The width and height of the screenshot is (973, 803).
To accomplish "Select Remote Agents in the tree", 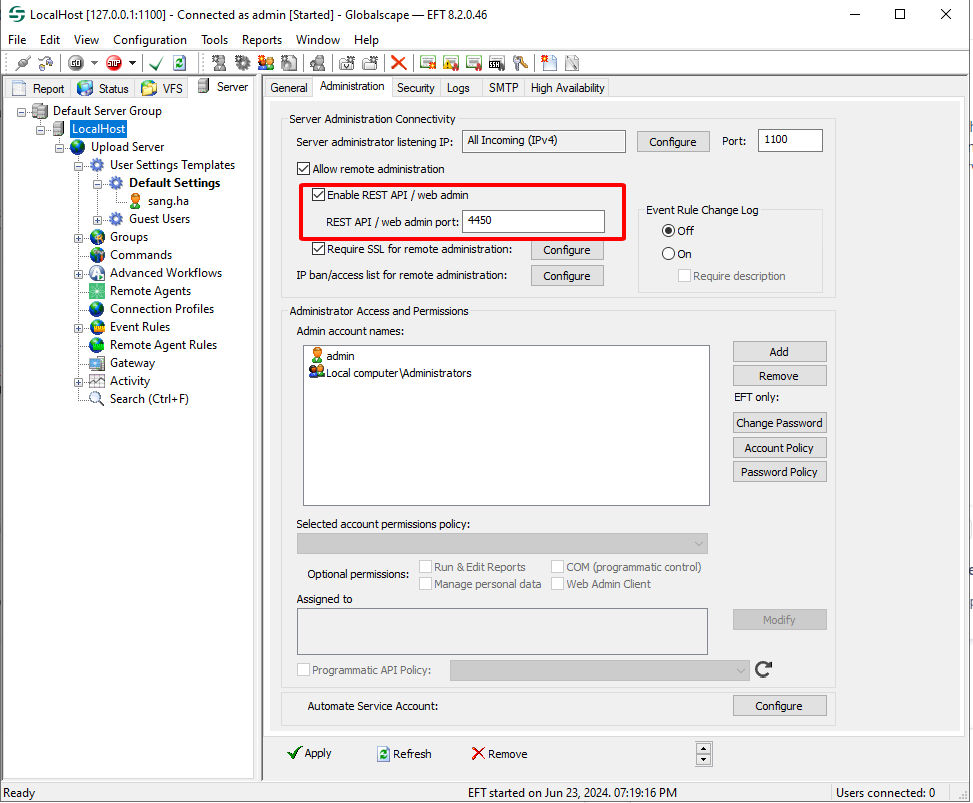I will (150, 291).
